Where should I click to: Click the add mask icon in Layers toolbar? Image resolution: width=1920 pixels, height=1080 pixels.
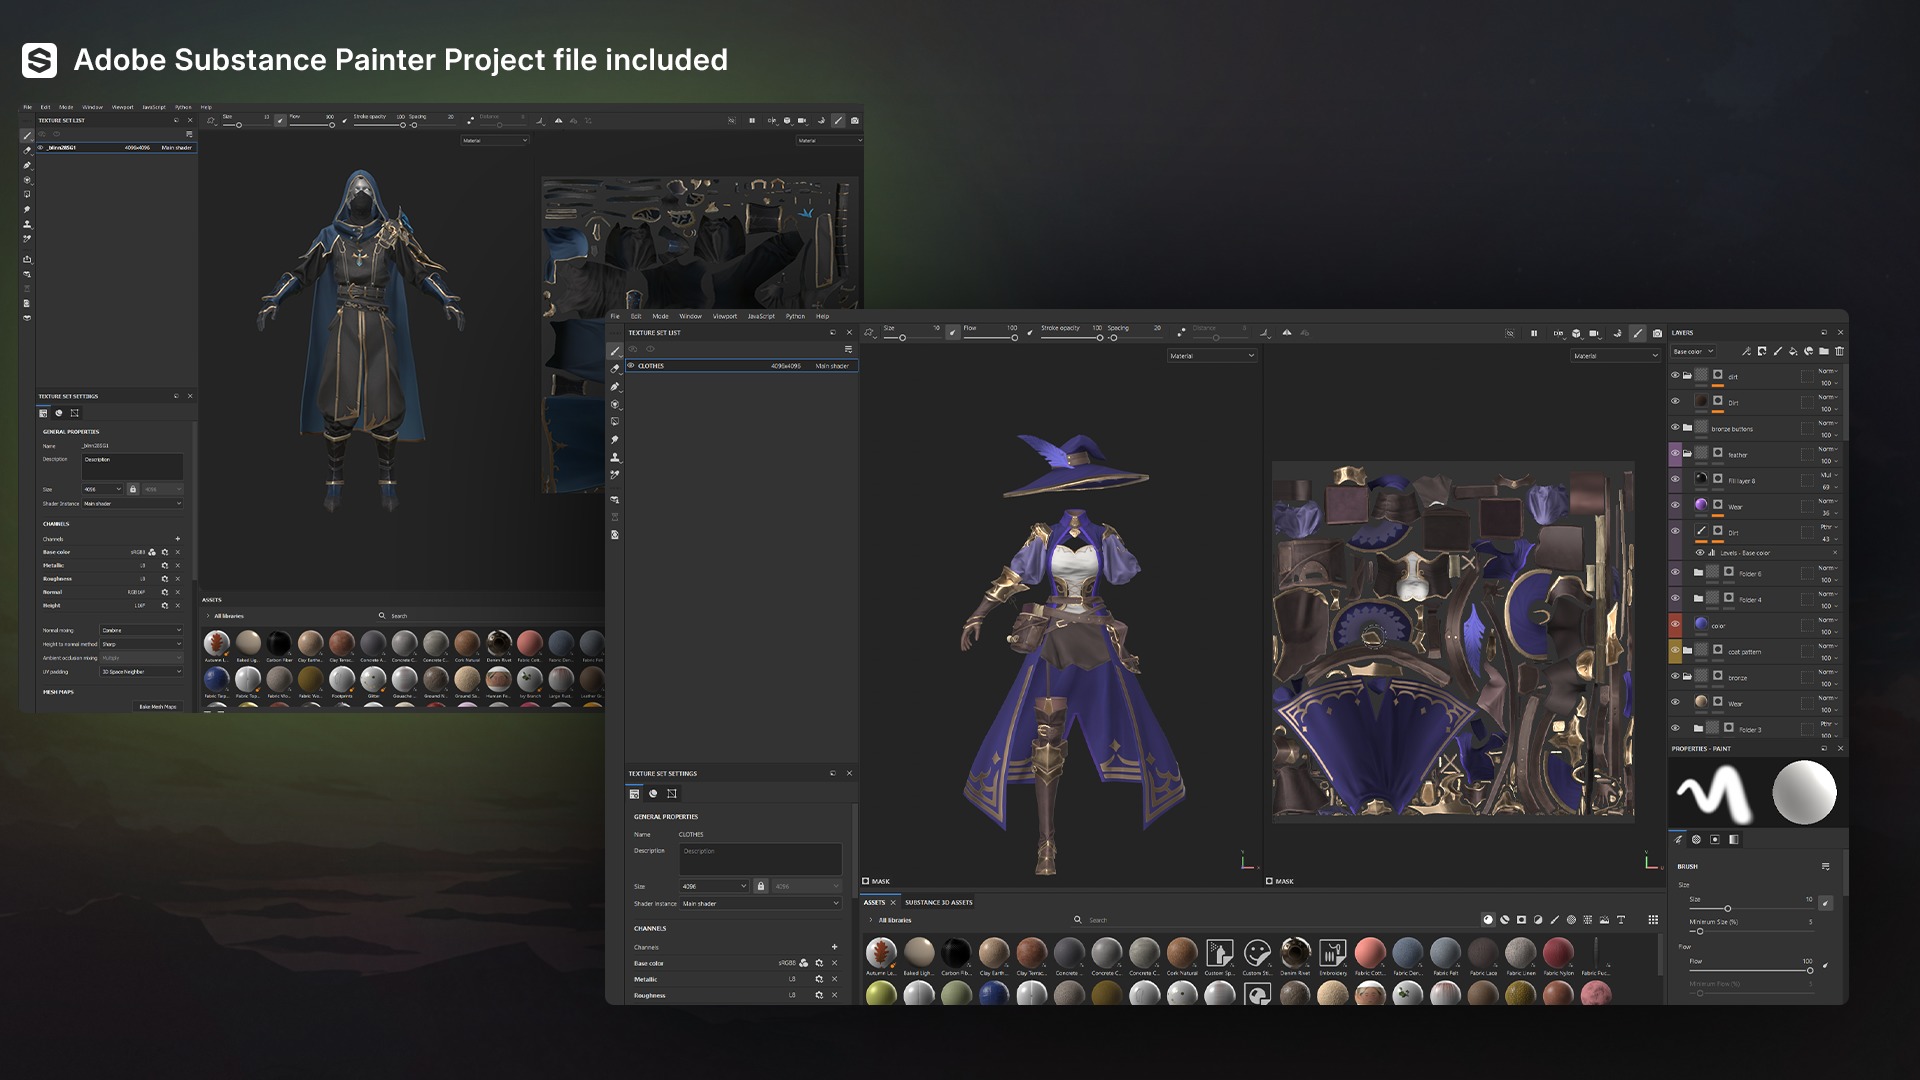click(x=1762, y=351)
